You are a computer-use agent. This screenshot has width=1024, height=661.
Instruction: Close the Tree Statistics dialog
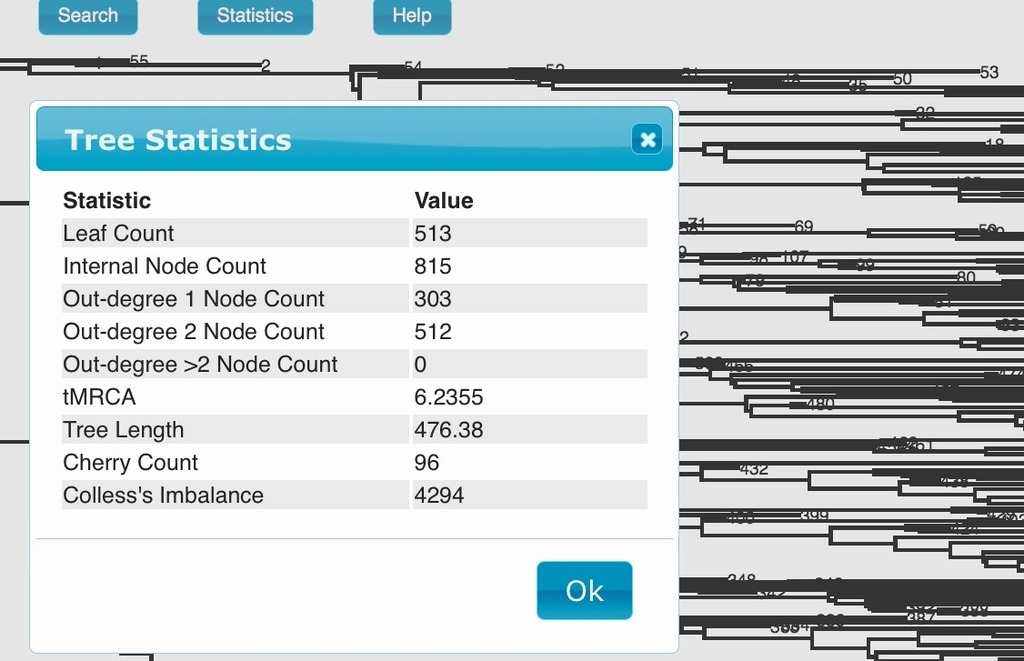[647, 139]
